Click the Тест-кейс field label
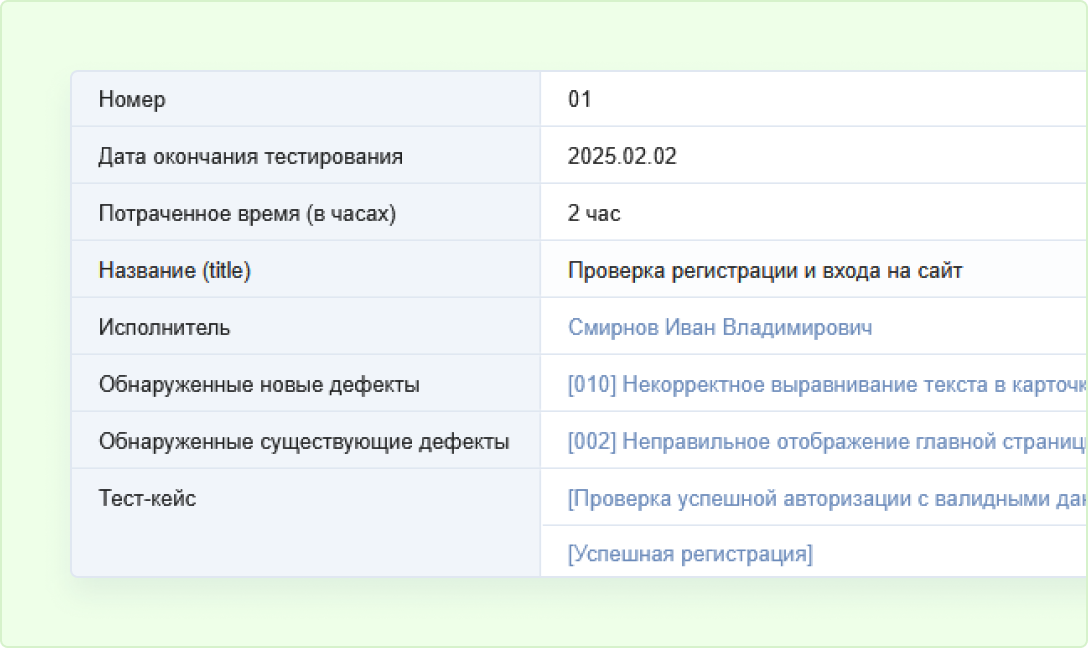 pyautogui.click(x=147, y=499)
